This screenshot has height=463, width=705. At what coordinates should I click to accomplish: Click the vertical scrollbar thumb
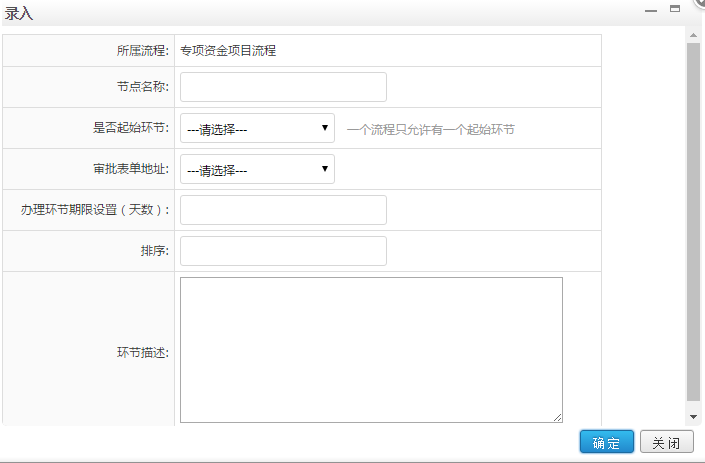click(693, 222)
